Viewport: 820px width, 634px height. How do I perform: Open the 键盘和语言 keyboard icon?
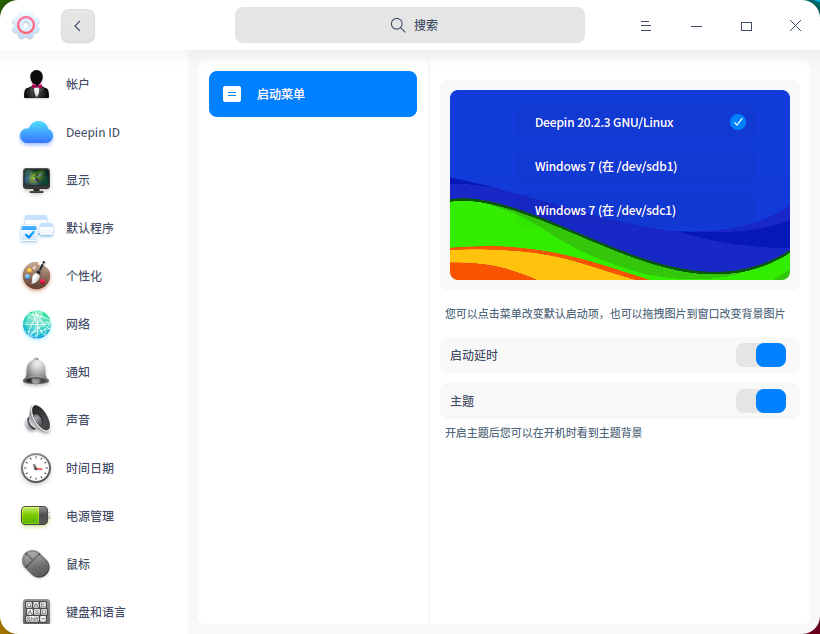click(x=36, y=612)
